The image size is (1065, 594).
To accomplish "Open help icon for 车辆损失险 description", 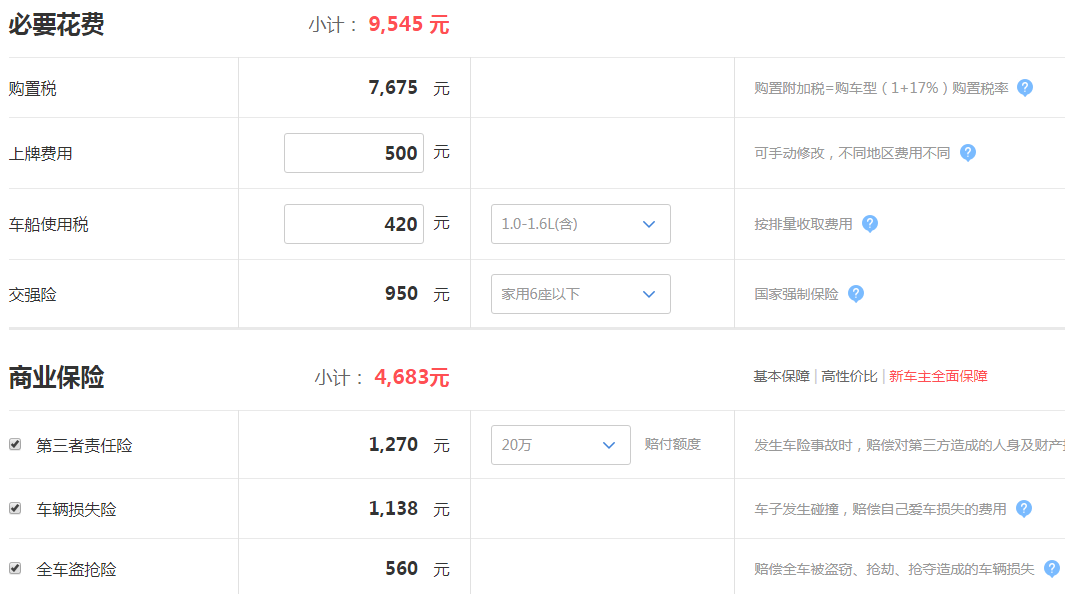I will tap(1024, 508).
